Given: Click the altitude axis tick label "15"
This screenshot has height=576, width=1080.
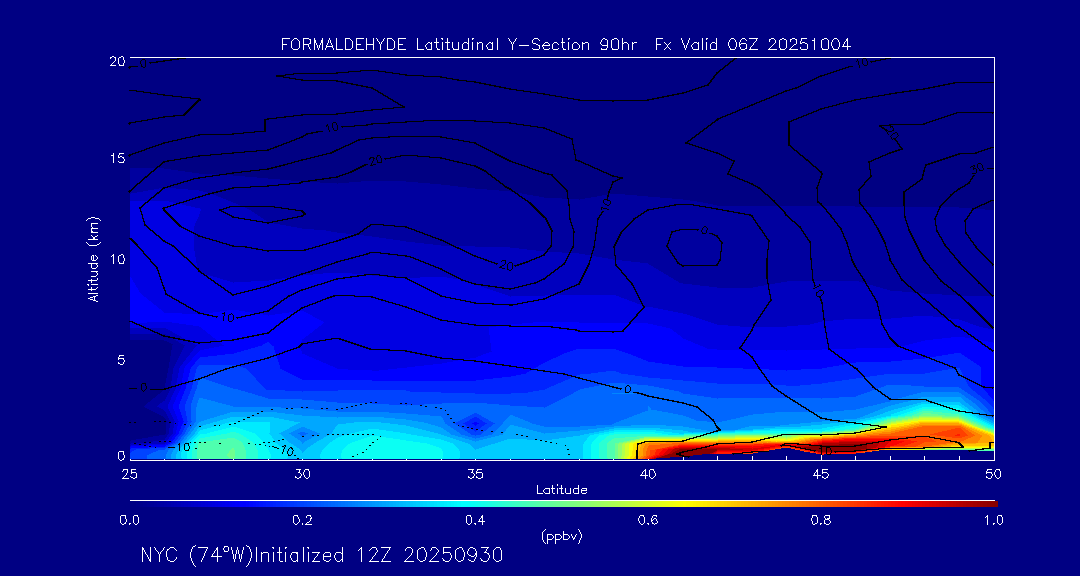Looking at the screenshot, I should (x=117, y=158).
